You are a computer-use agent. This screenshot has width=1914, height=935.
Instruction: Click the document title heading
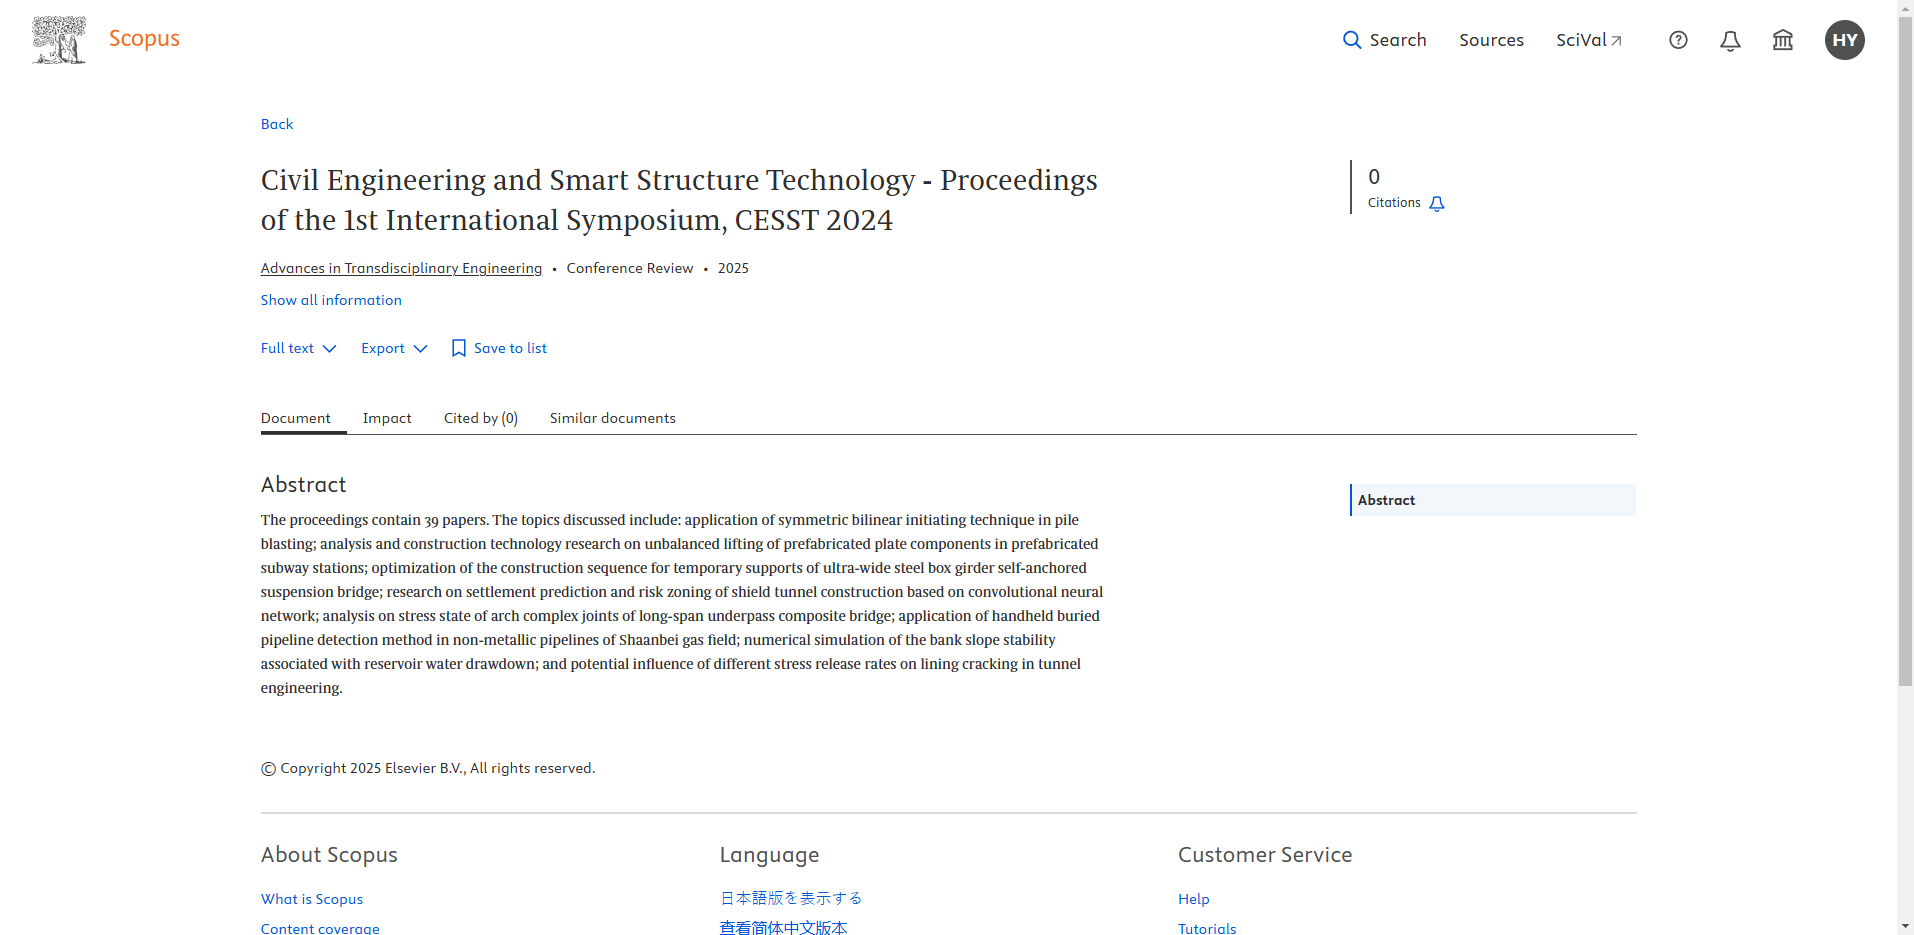coord(679,200)
